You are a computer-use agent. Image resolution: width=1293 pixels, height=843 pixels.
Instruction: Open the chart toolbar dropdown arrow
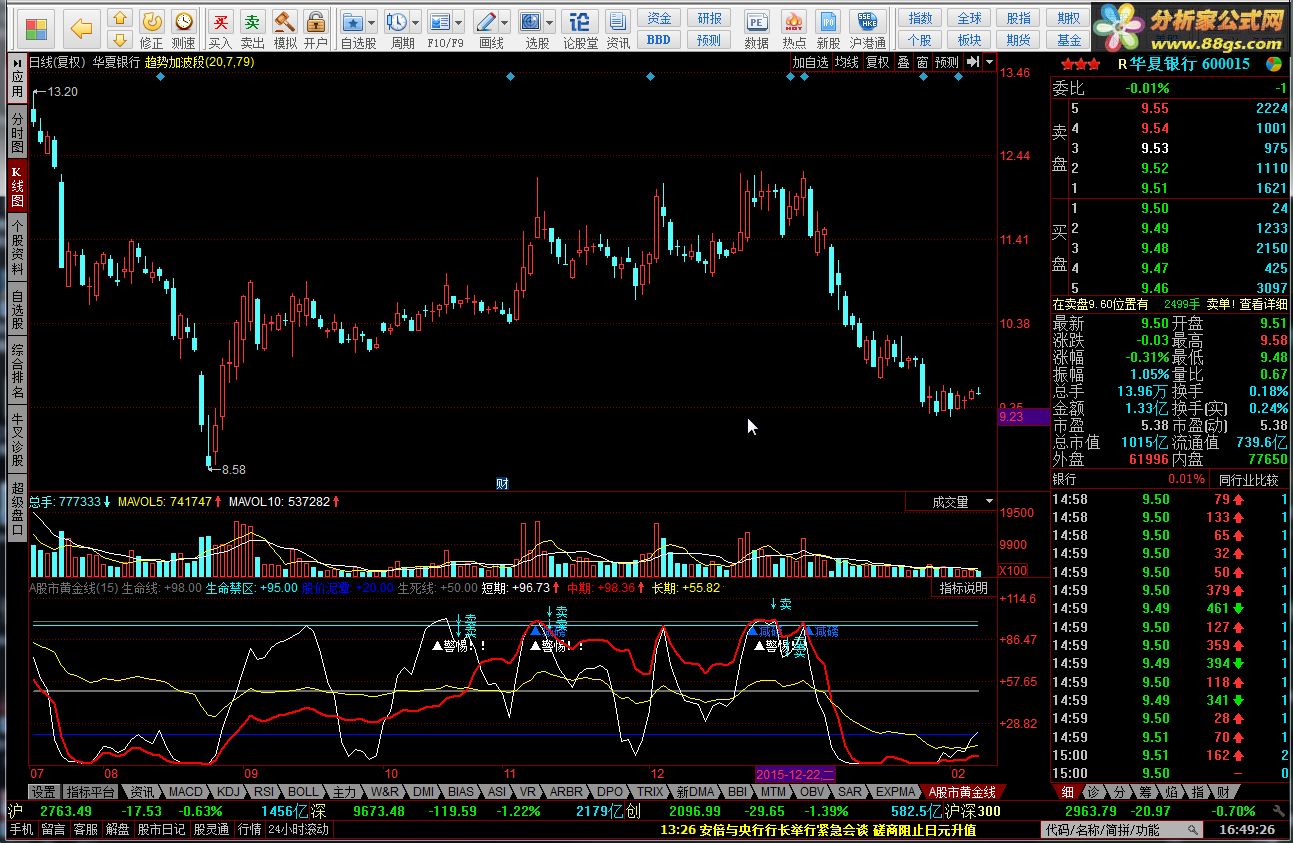[989, 62]
